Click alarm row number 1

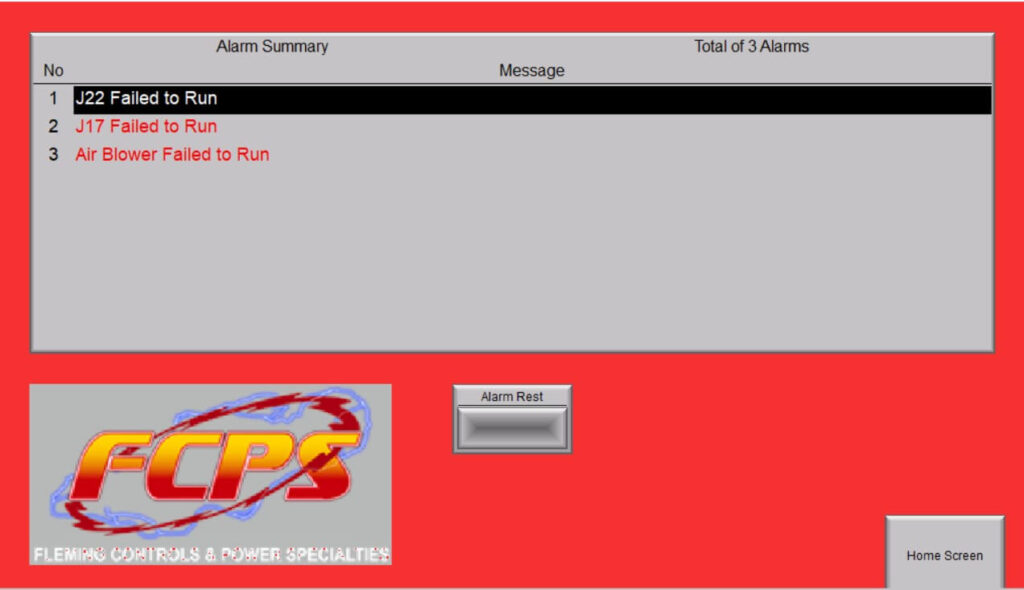[53, 99]
